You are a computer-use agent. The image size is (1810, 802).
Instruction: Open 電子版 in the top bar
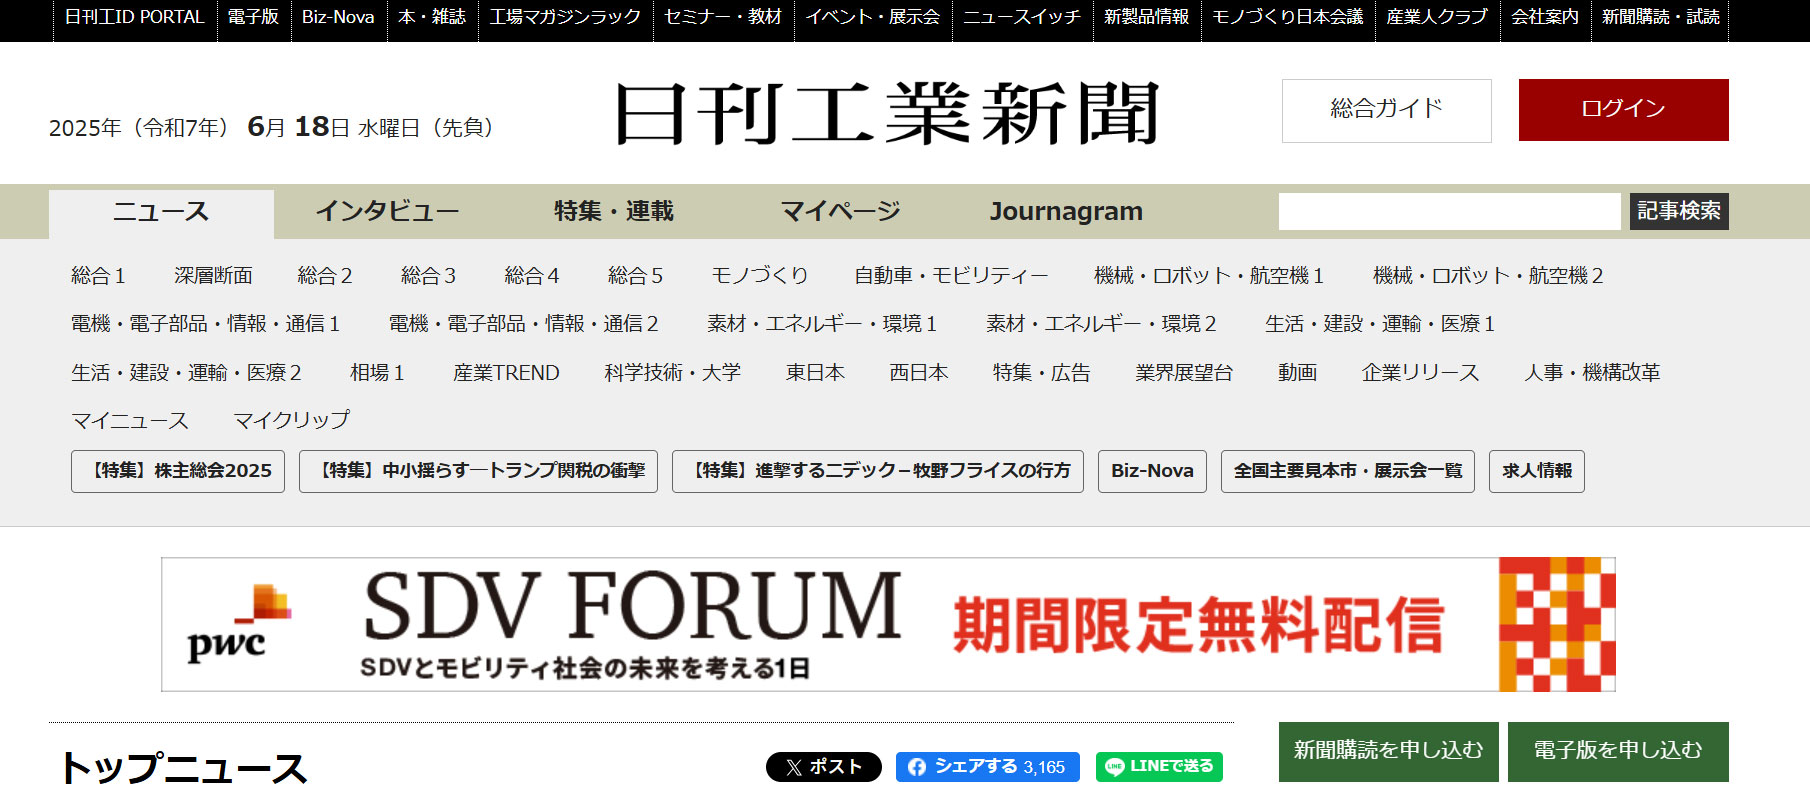pos(253,17)
